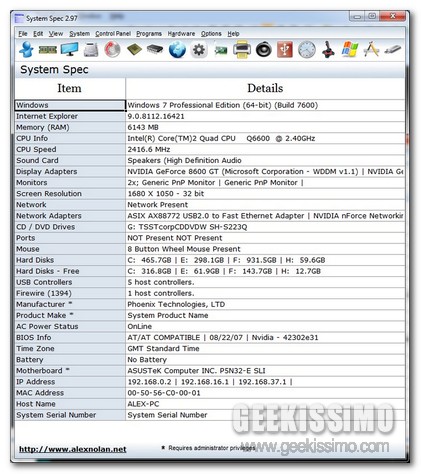Open the memory RAM stick icon
The width and height of the screenshot is (421, 474).
(x=47, y=50)
